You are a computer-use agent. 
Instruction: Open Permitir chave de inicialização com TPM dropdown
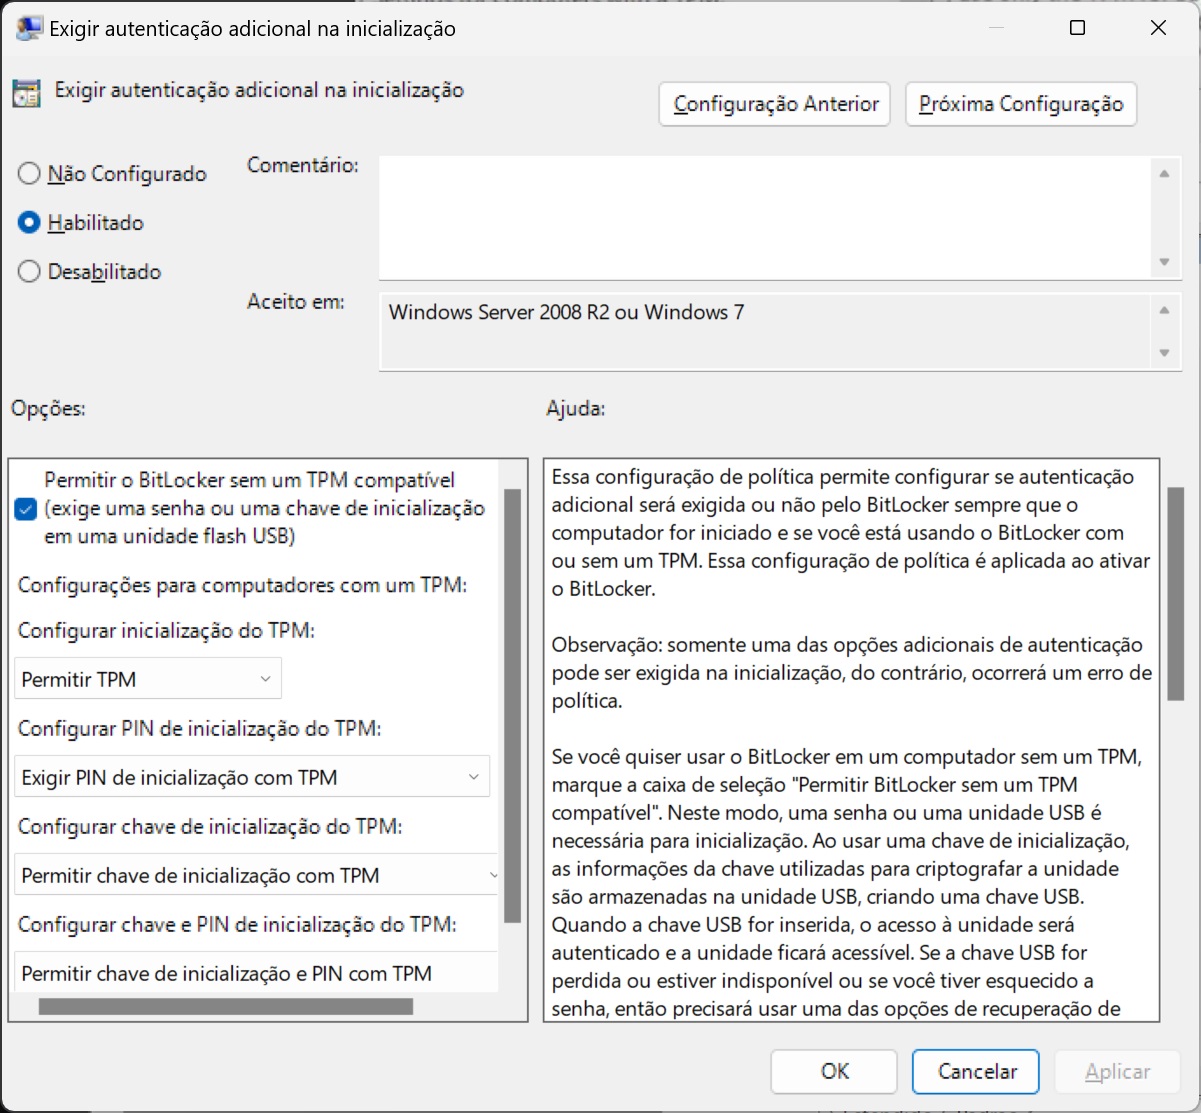point(256,875)
